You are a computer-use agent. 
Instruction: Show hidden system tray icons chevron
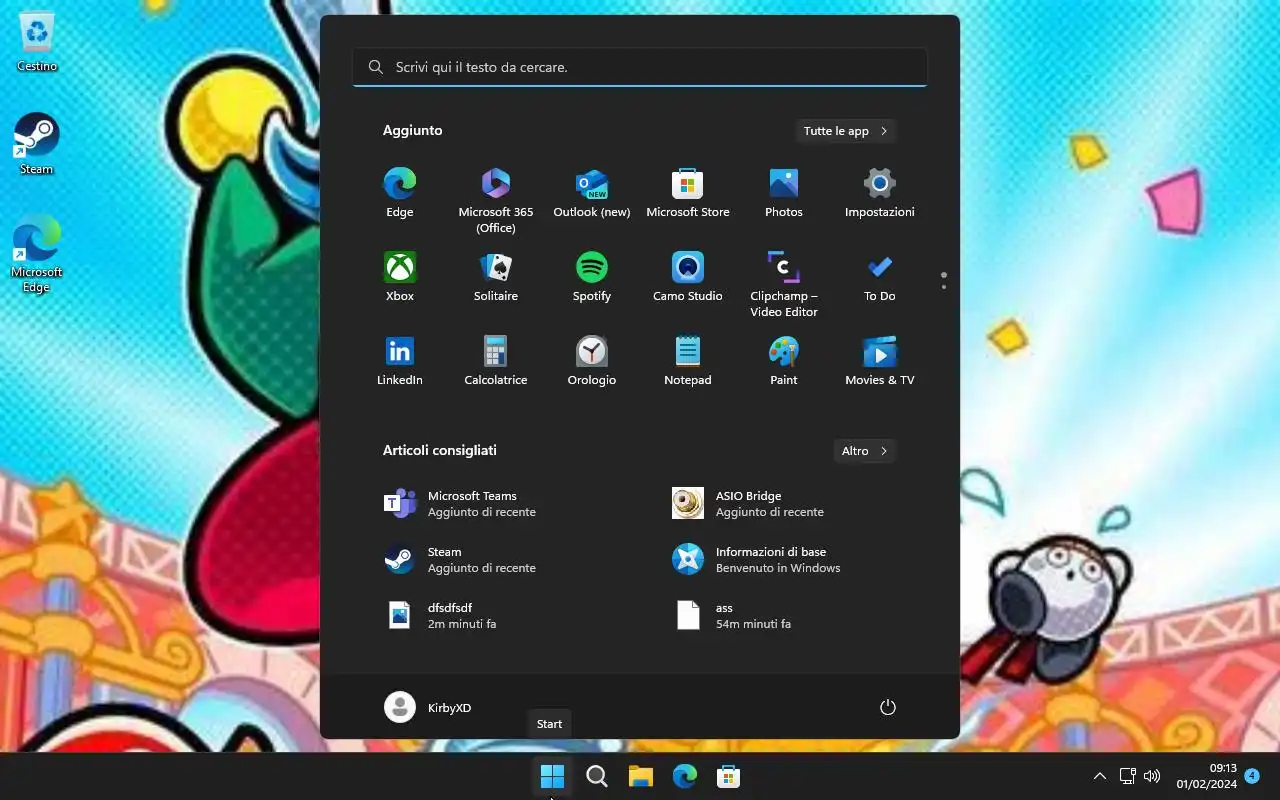pos(1100,776)
